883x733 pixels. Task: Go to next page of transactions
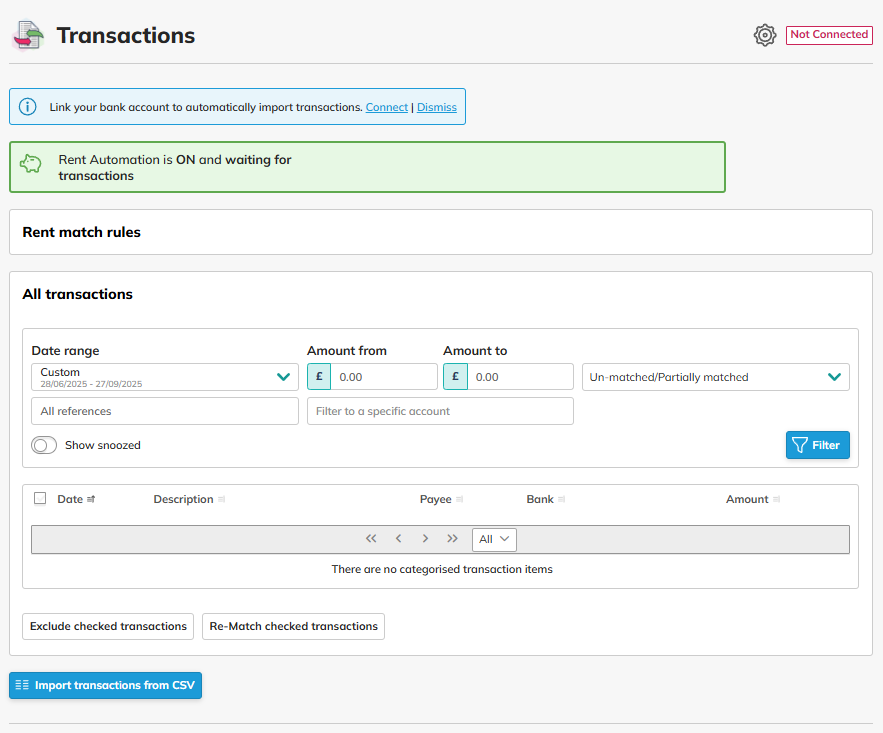pos(425,539)
